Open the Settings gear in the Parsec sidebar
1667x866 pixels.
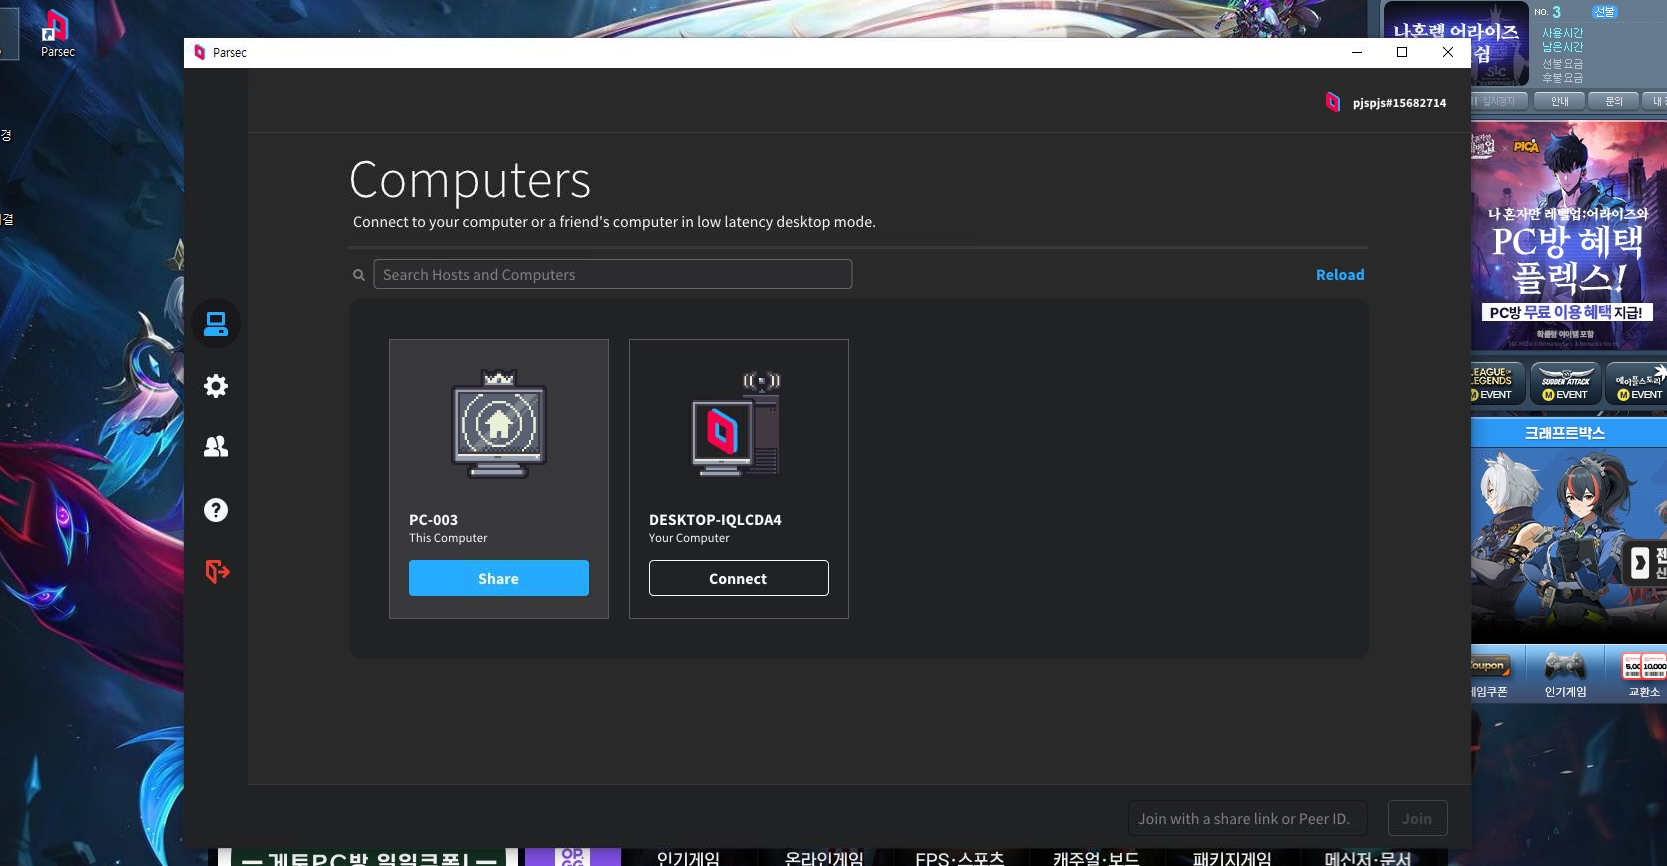click(216, 386)
